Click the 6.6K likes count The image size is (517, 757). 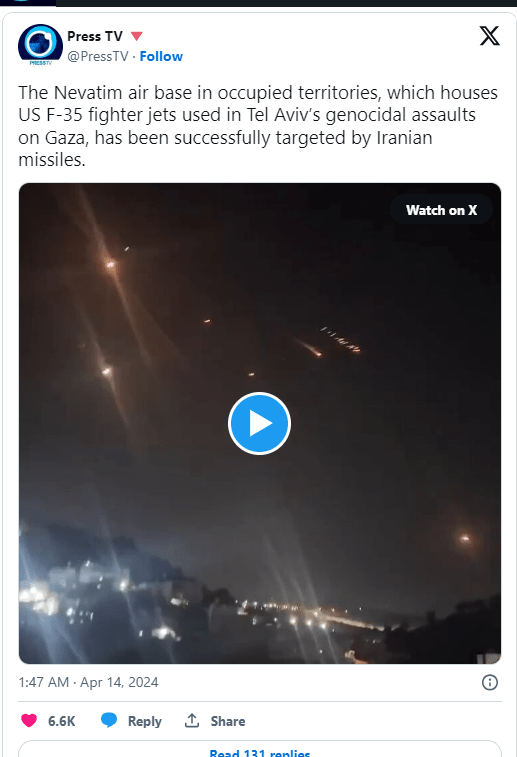click(x=61, y=721)
